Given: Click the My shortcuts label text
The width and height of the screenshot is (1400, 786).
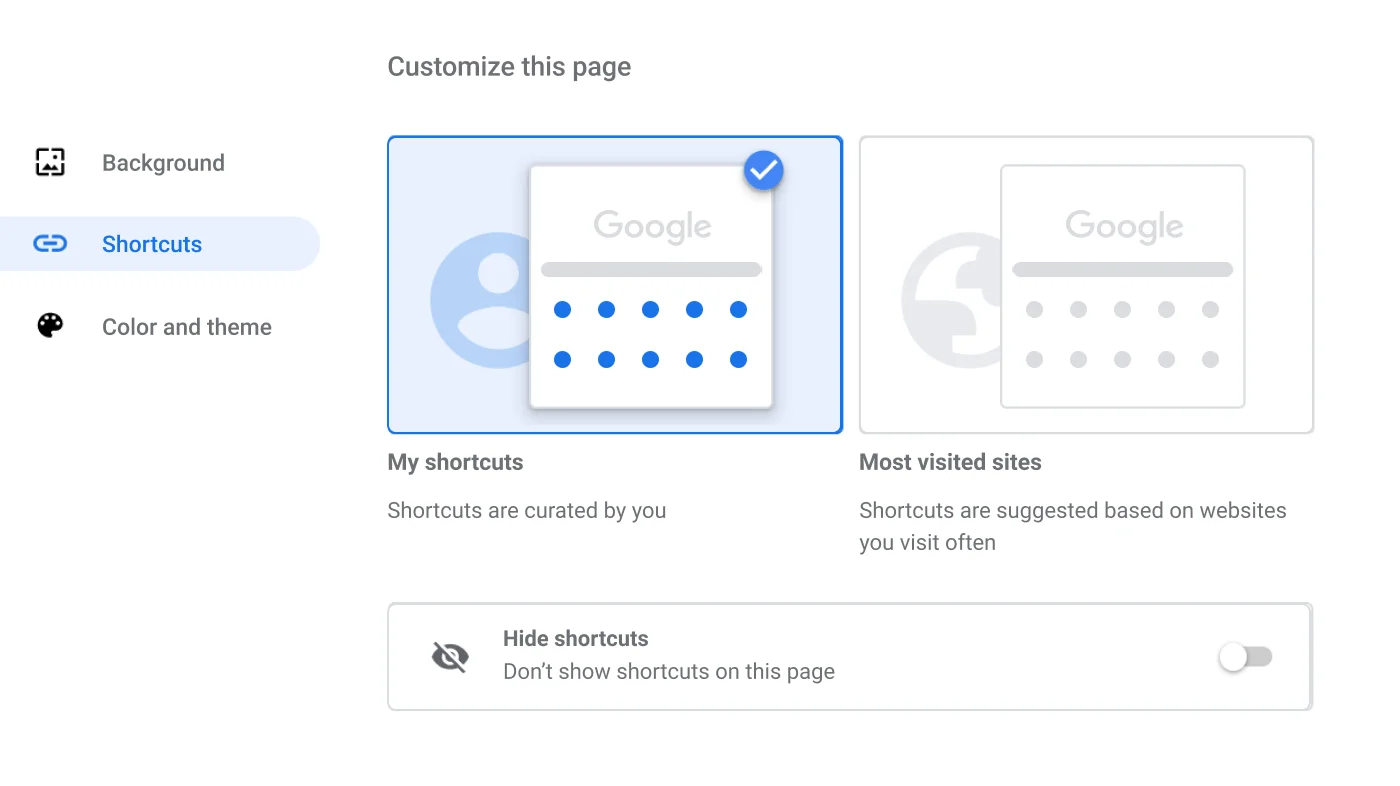Looking at the screenshot, I should click(x=455, y=462).
